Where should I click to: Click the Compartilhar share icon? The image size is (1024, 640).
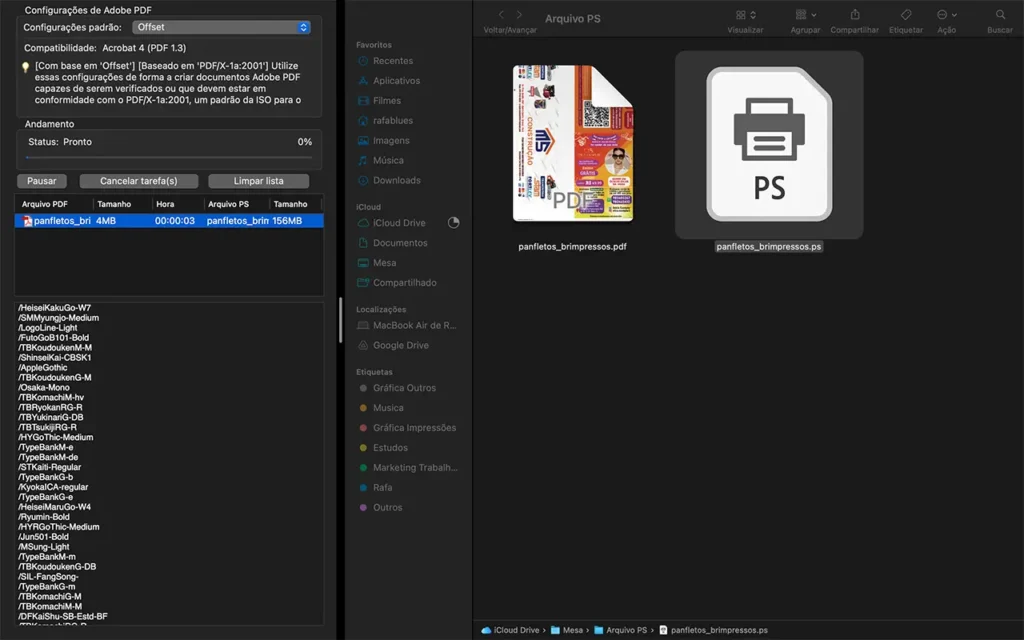[854, 14]
